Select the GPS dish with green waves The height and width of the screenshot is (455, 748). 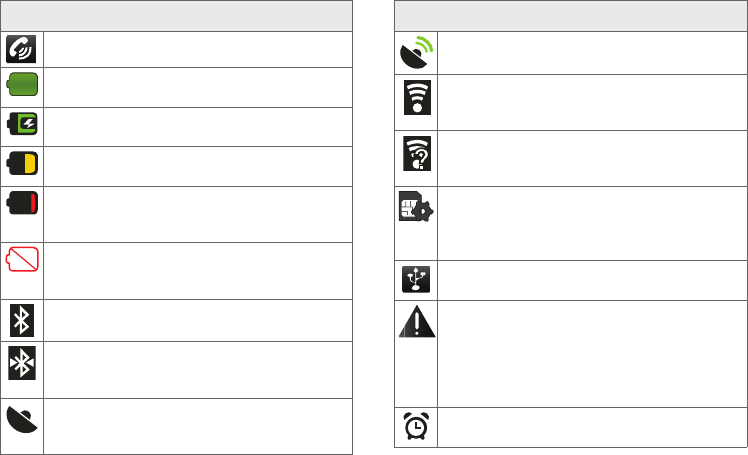pyautogui.click(x=416, y=52)
